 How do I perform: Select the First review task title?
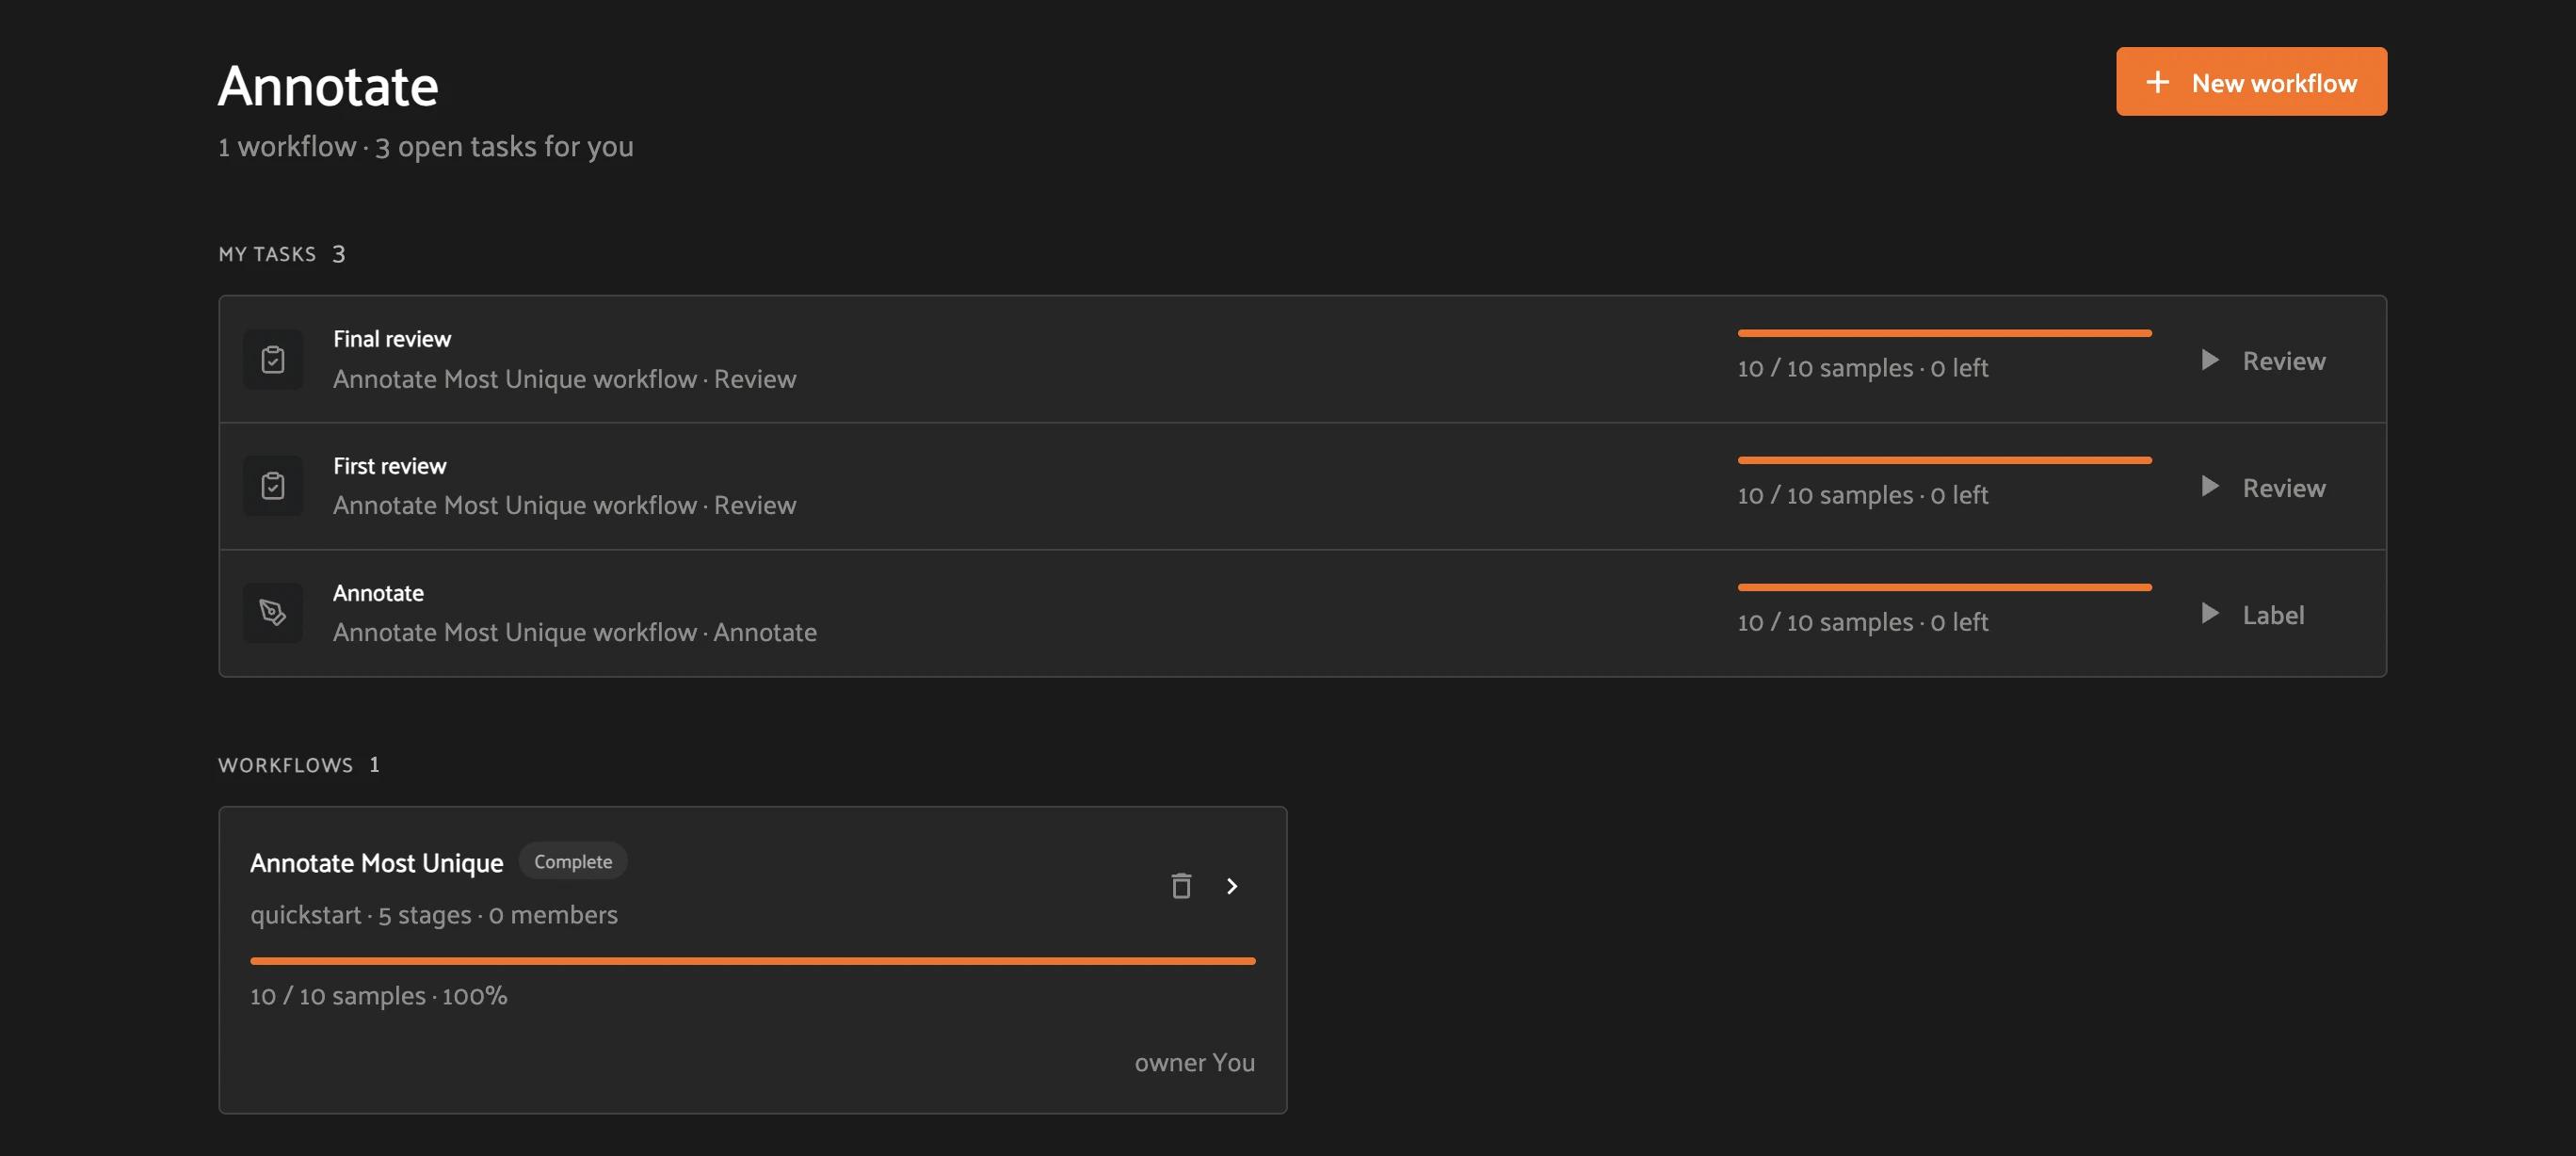pos(389,466)
